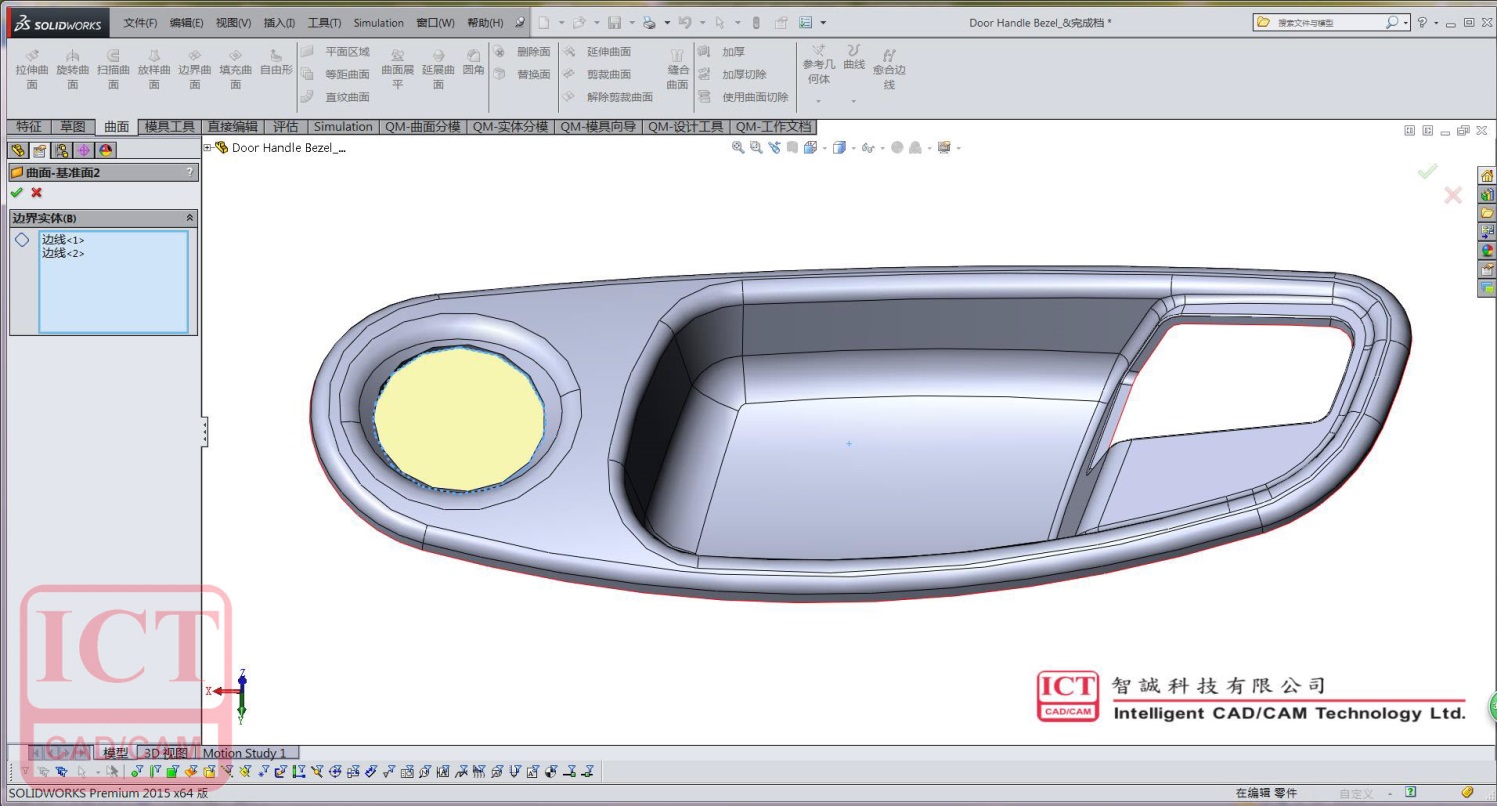Click the 圆角 fillet surface tool
The image size is (1497, 806).
pos(473,63)
